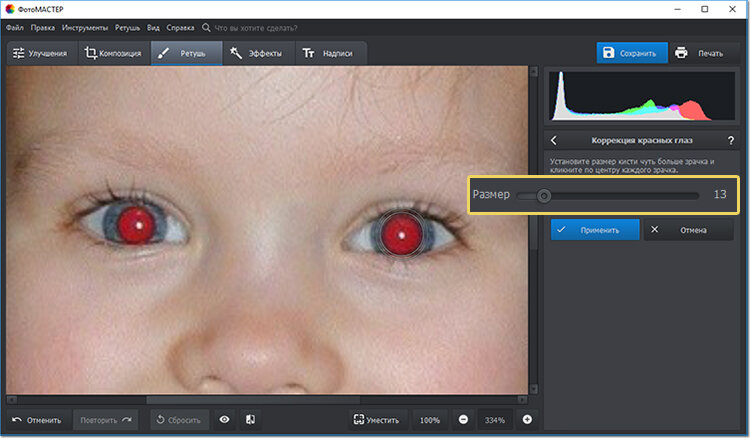Click the horizontal scrollbar thumb under image
Image resolution: width=750 pixels, height=438 pixels.
pyautogui.click(x=253, y=400)
